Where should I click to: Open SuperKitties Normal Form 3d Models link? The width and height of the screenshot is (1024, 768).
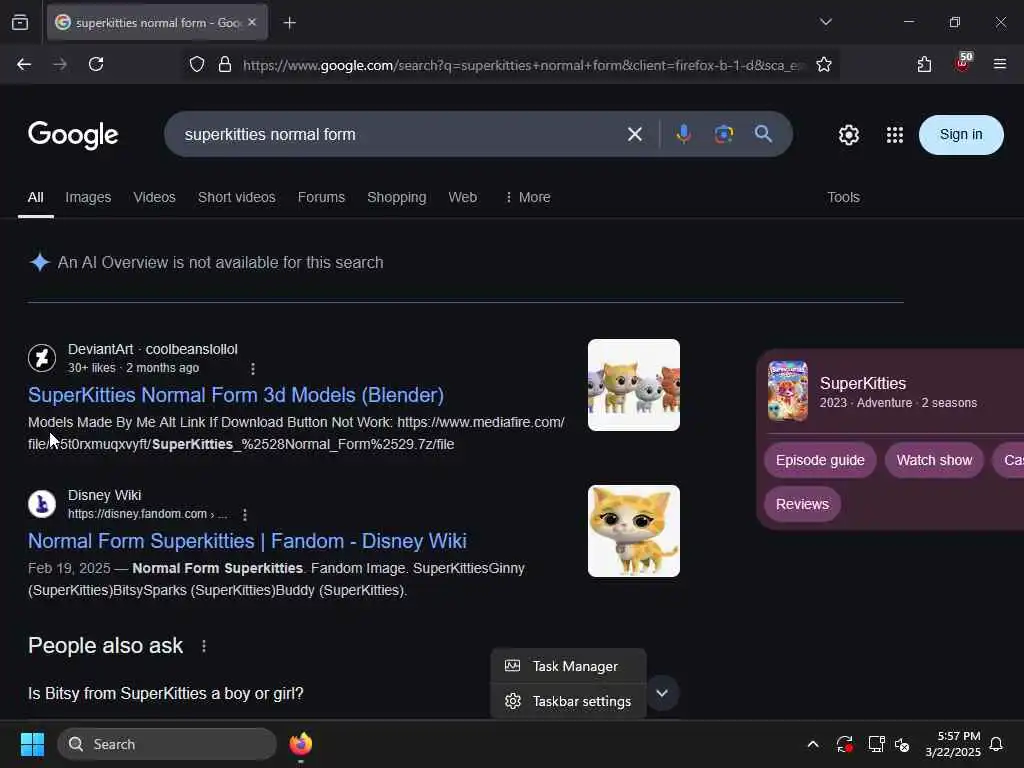236,395
